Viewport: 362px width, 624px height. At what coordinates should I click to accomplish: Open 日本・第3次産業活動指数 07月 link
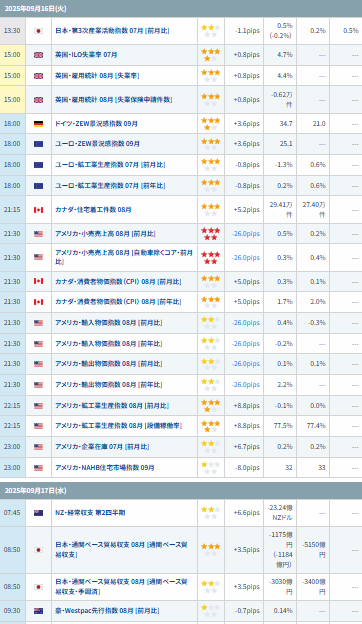(x=112, y=31)
